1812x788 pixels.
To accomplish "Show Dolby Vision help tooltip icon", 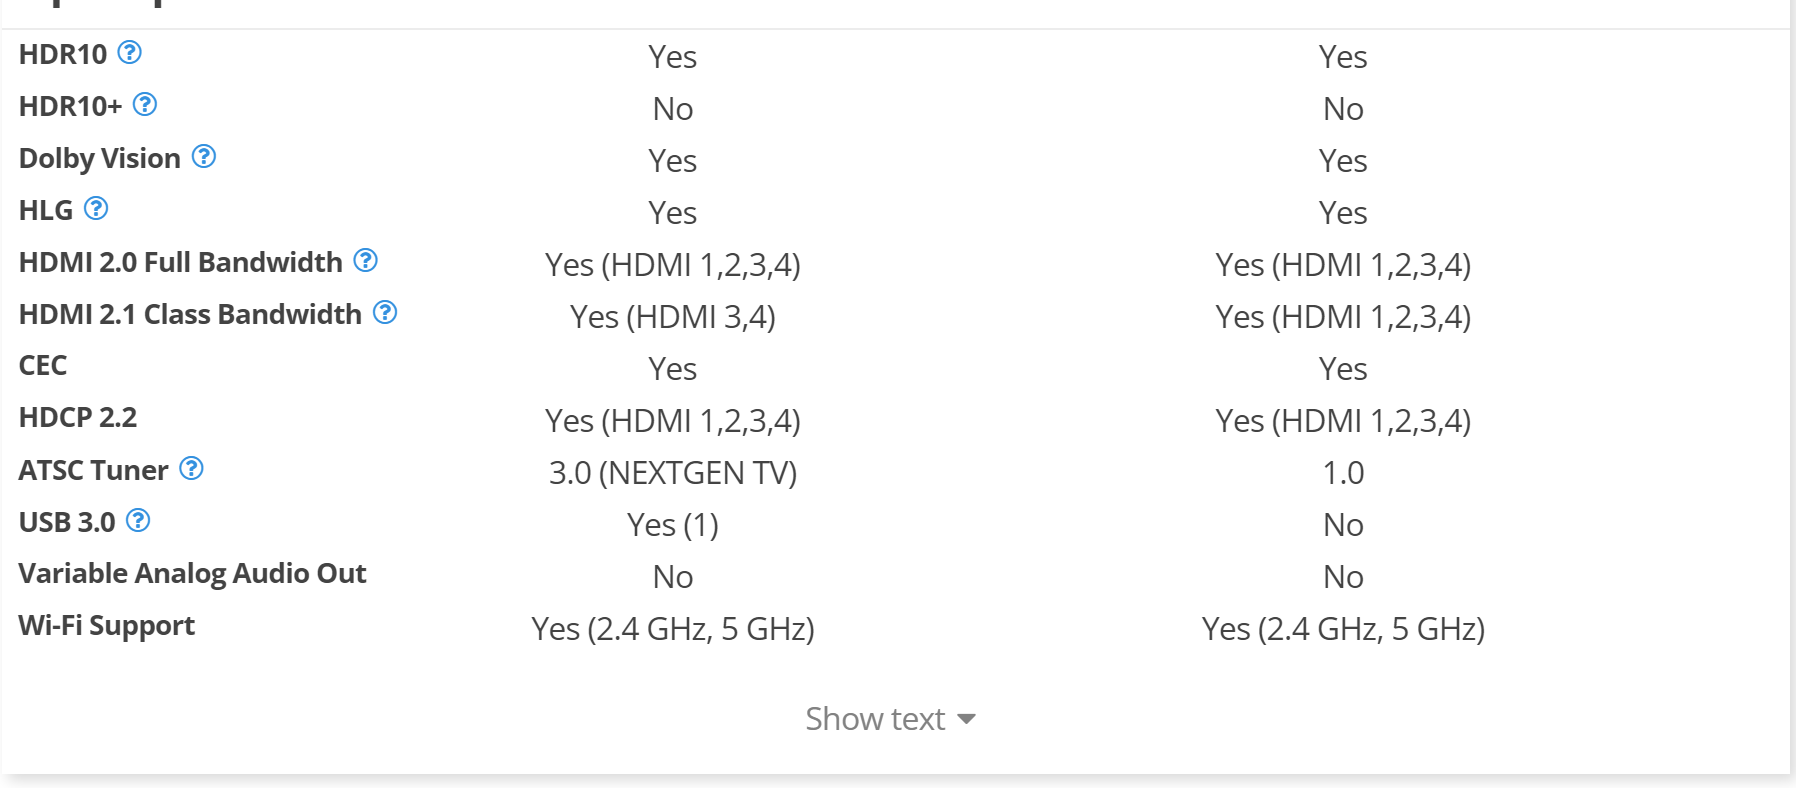I will (x=204, y=157).
